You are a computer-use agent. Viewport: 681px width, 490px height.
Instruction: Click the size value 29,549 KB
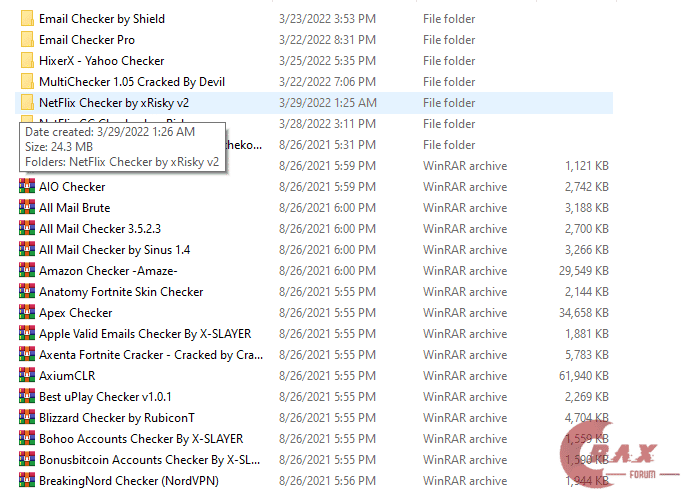[x=584, y=271]
